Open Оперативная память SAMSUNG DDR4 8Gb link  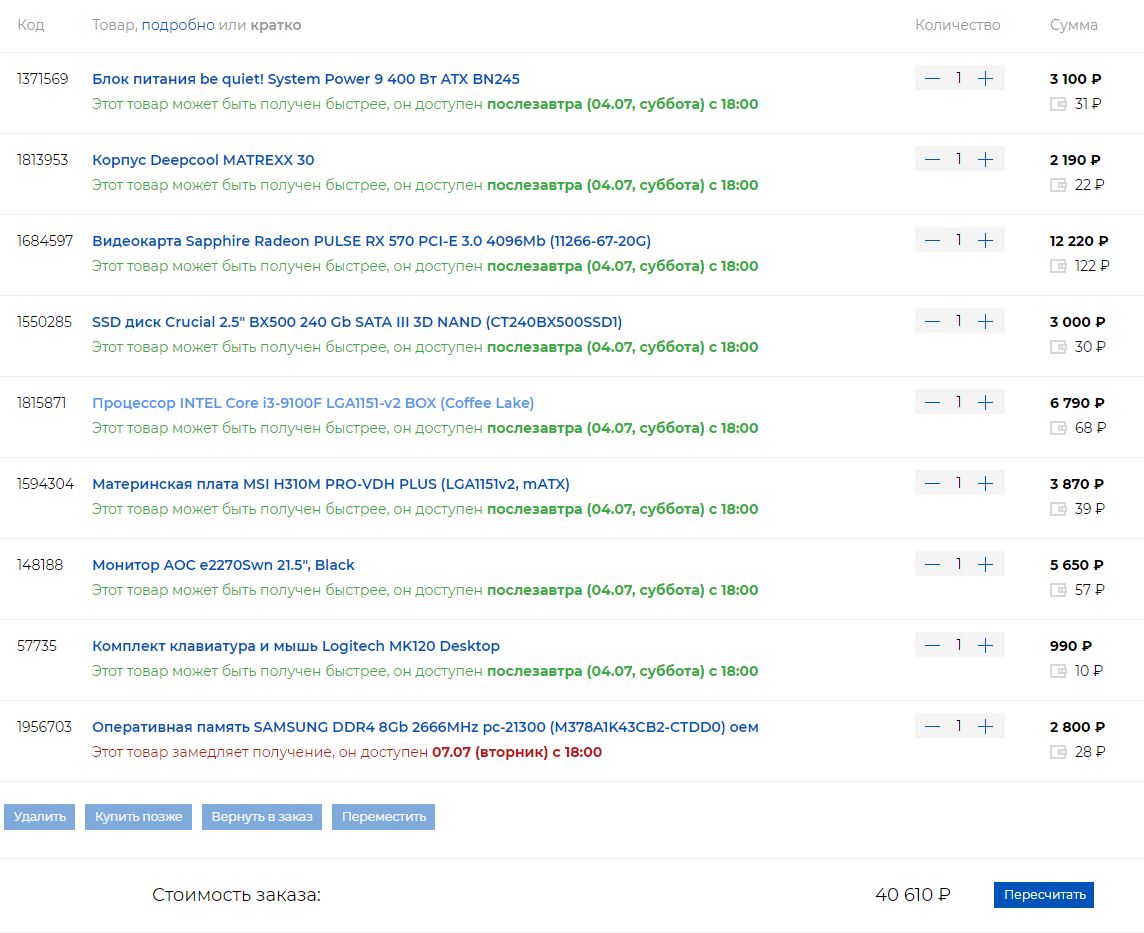[x=425, y=727]
